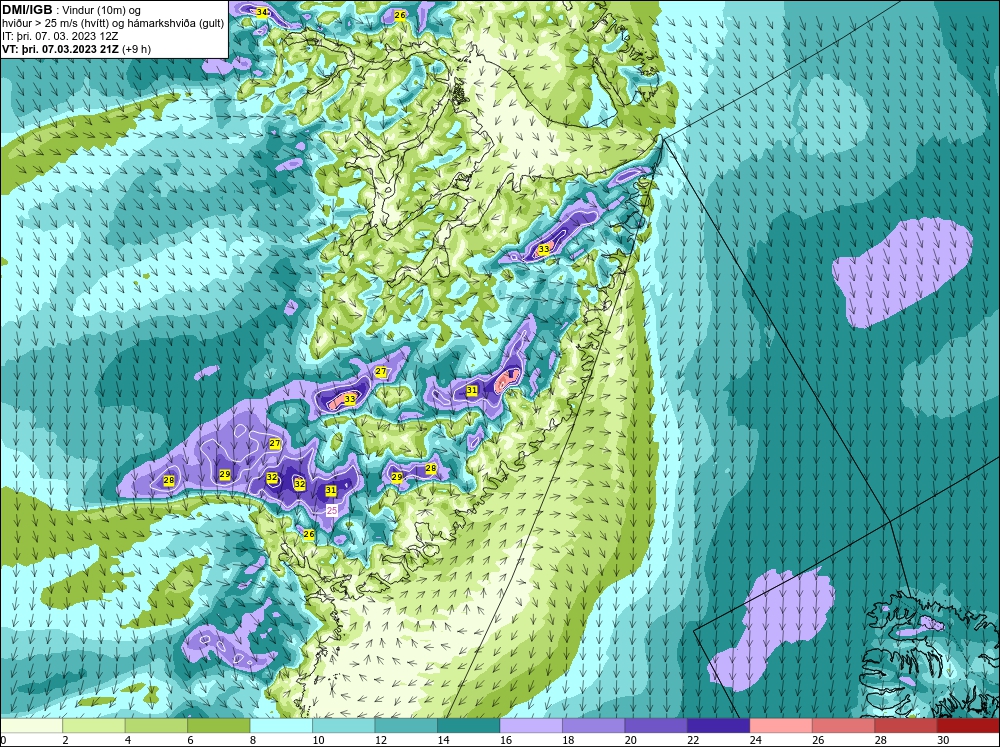Pick the palest 0–2 m/s legend swatch
This screenshot has width=1000, height=747.
click(x=31, y=726)
